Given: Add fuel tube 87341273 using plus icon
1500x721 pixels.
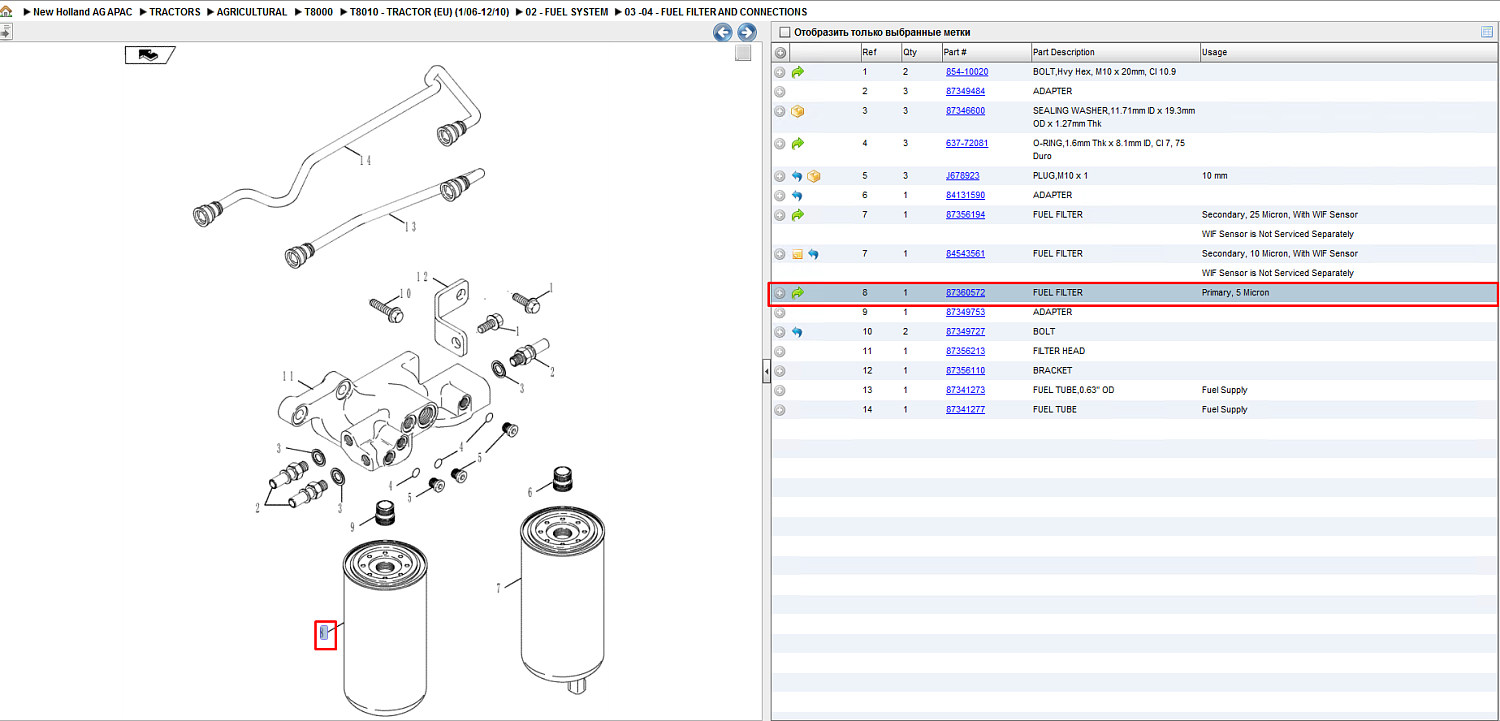Looking at the screenshot, I should (780, 390).
